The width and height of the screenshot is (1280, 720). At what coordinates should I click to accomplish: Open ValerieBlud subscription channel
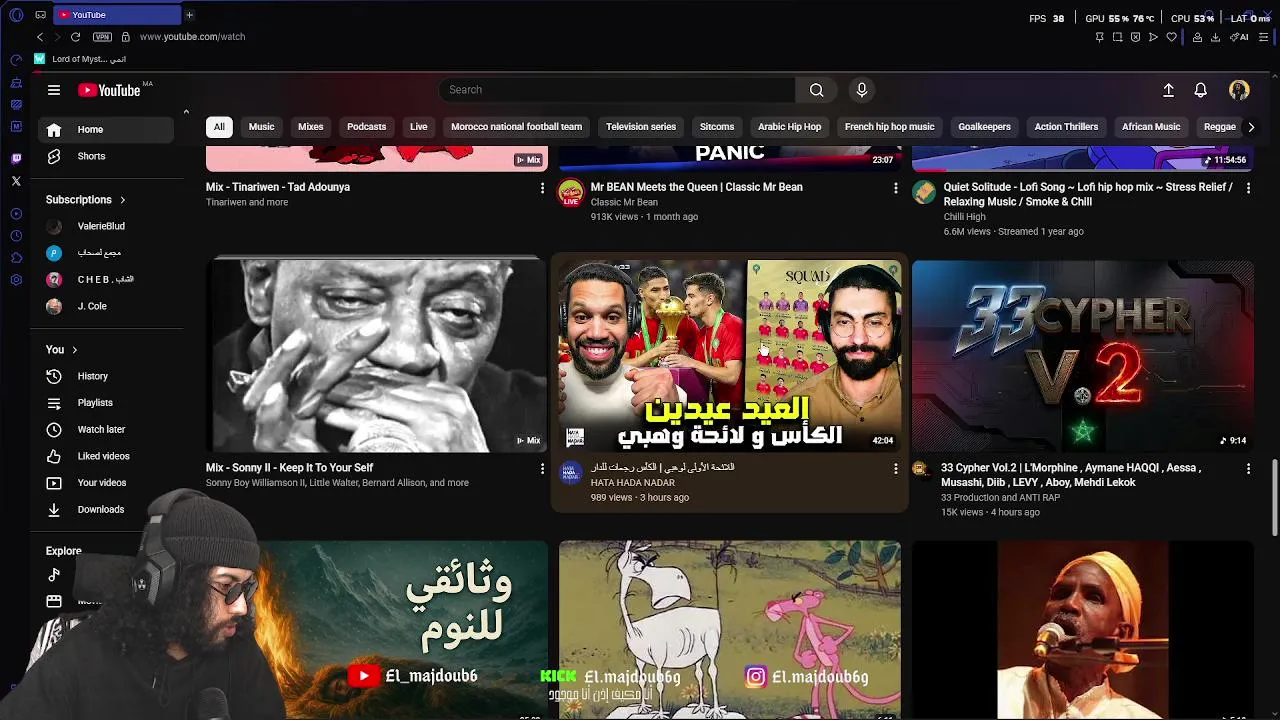tap(106, 226)
